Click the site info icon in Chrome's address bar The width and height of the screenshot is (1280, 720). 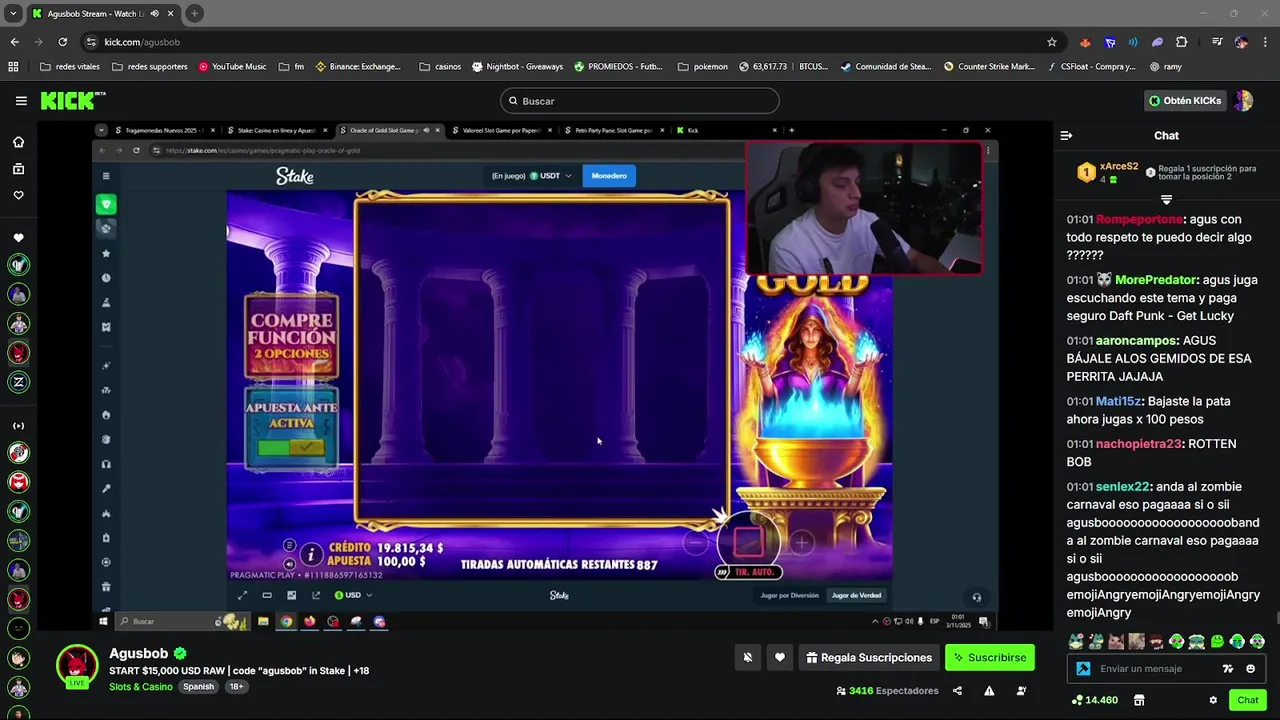click(x=91, y=42)
